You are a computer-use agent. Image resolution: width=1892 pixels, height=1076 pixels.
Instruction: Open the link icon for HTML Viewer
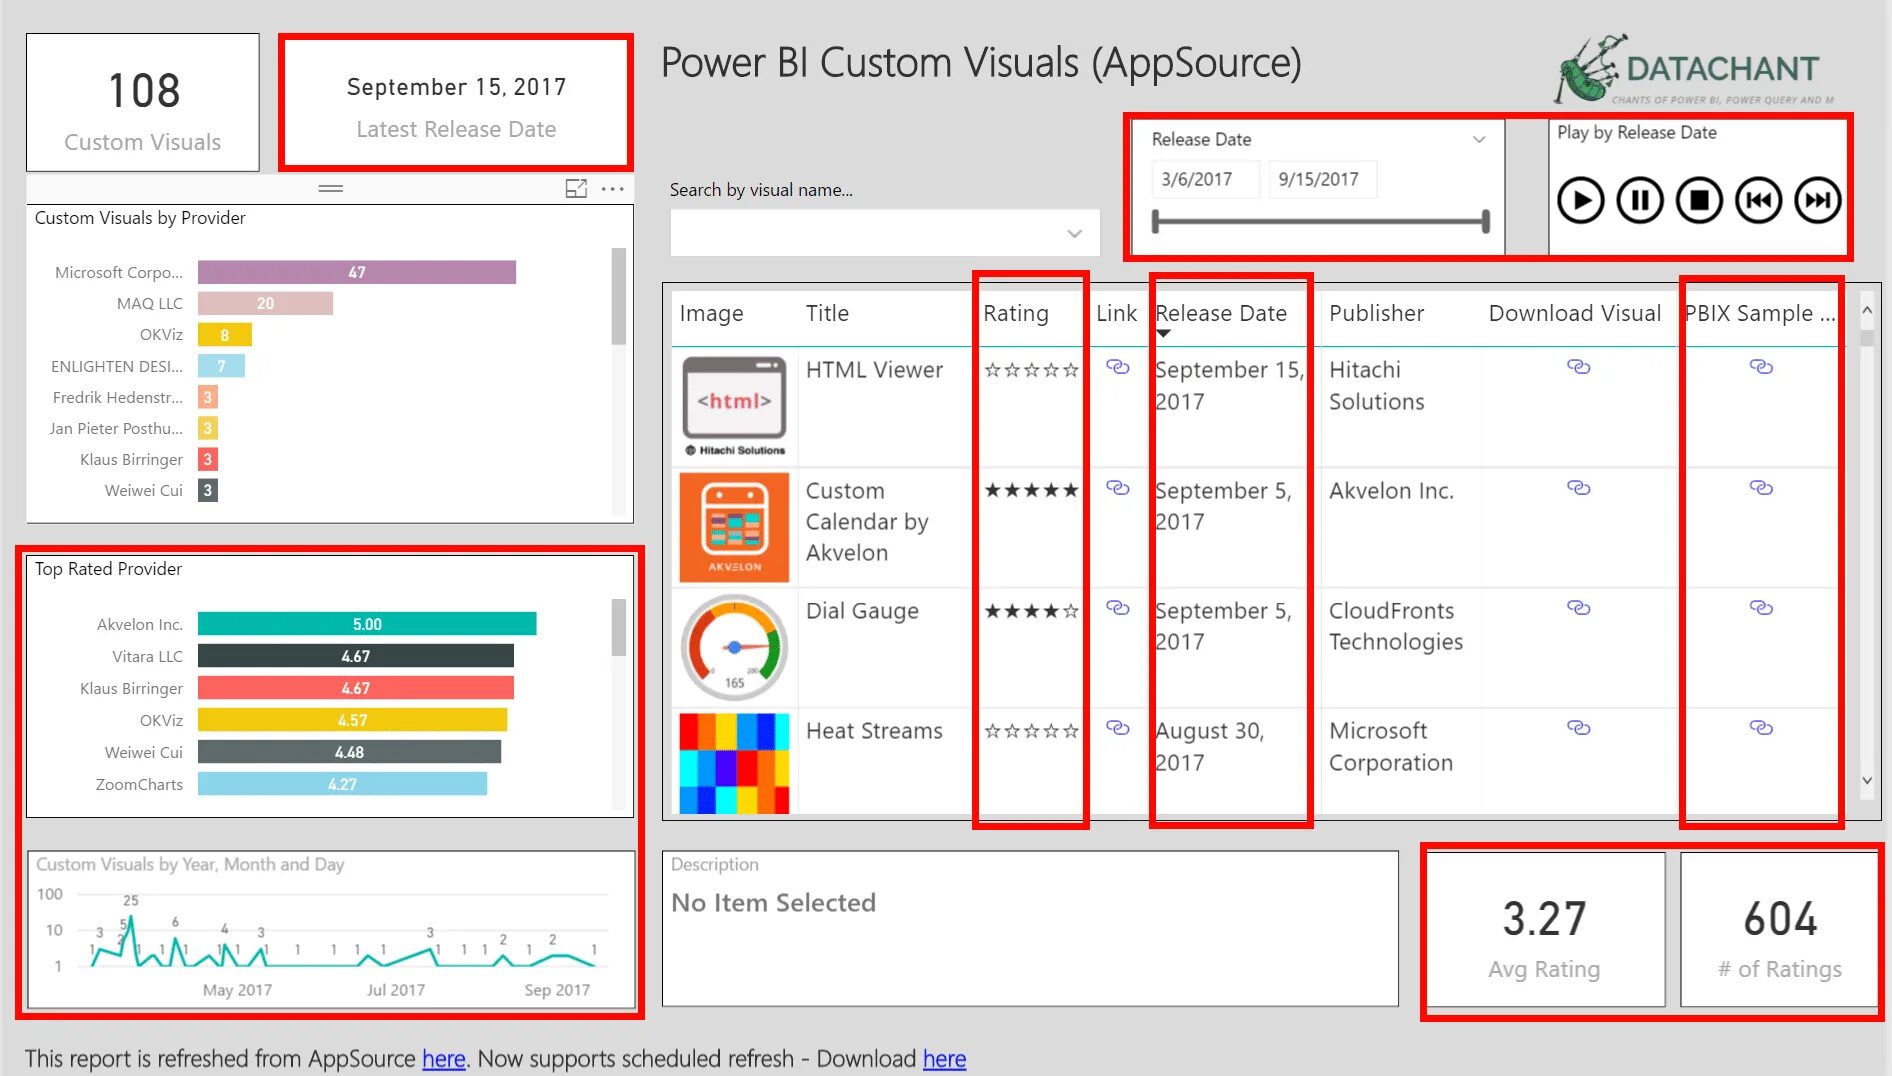pyautogui.click(x=1118, y=367)
